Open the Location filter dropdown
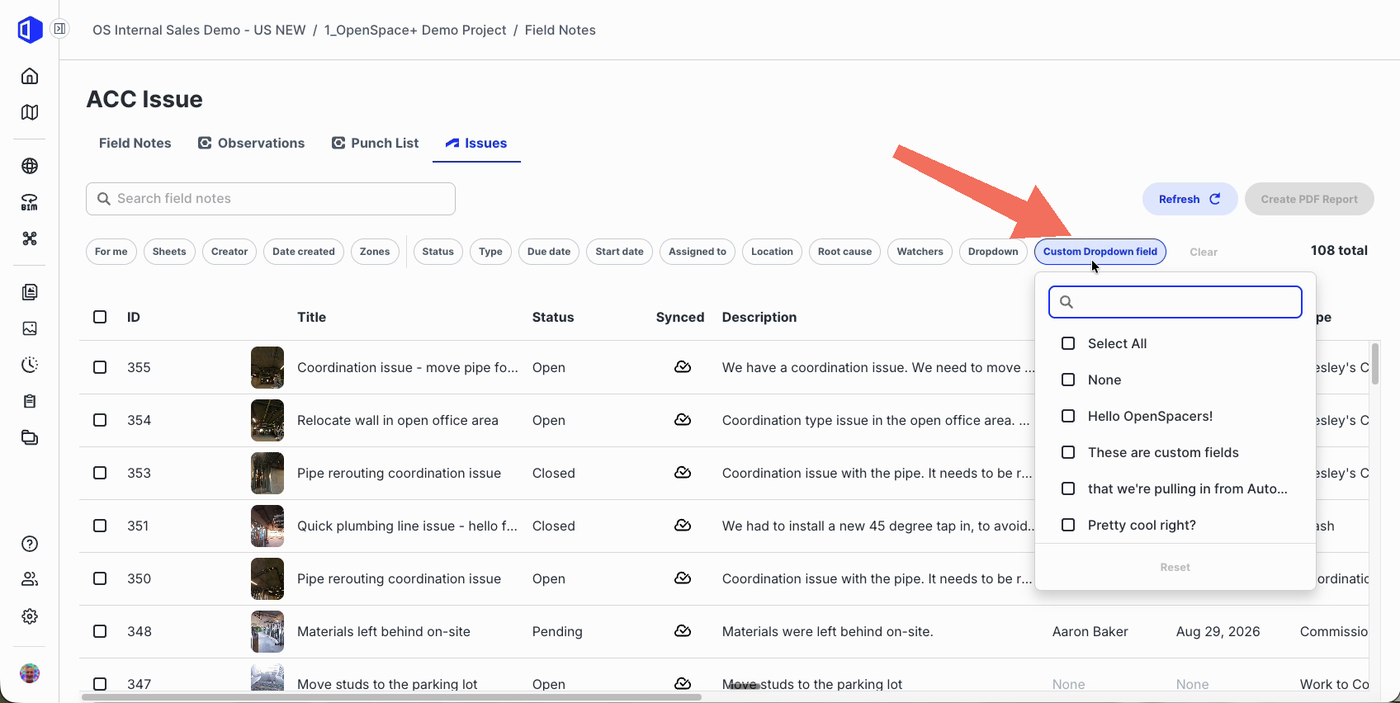Screen dimensions: 1400x703 [x=772, y=252]
